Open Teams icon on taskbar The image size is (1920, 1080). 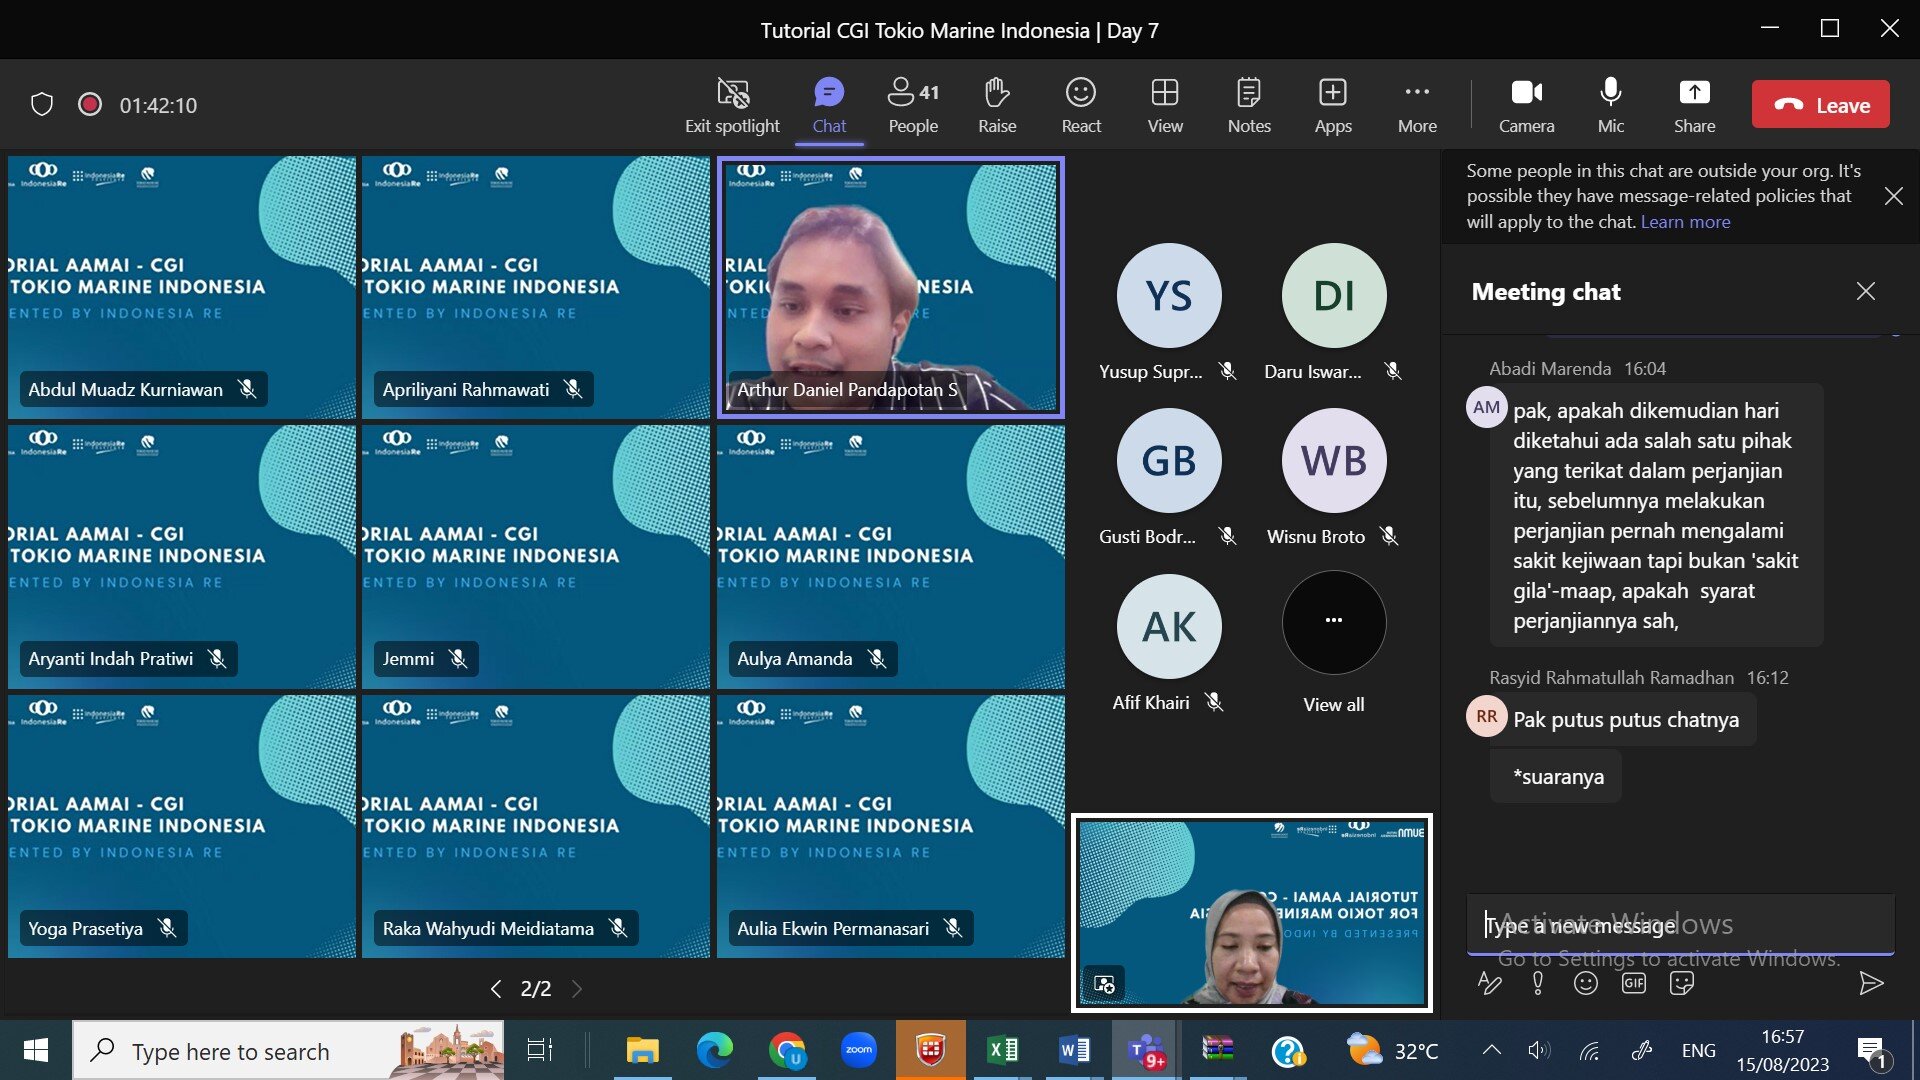(x=1145, y=1051)
